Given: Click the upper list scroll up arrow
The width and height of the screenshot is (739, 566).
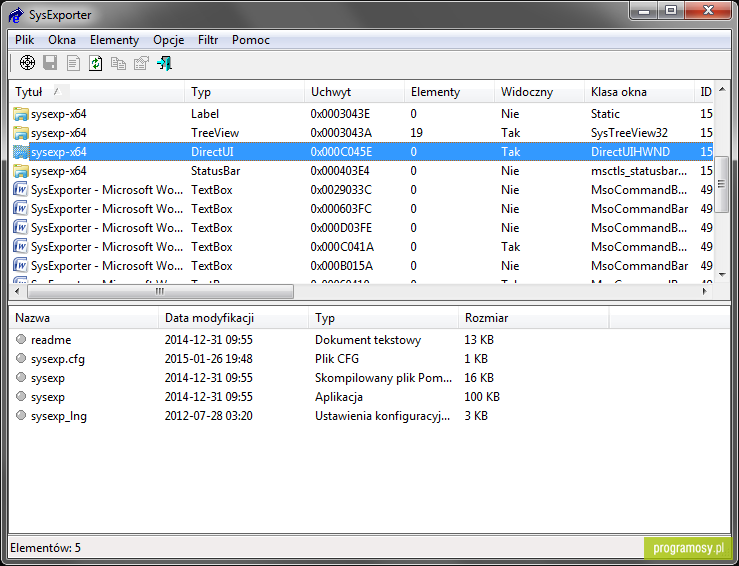Looking at the screenshot, I should click(x=722, y=90).
